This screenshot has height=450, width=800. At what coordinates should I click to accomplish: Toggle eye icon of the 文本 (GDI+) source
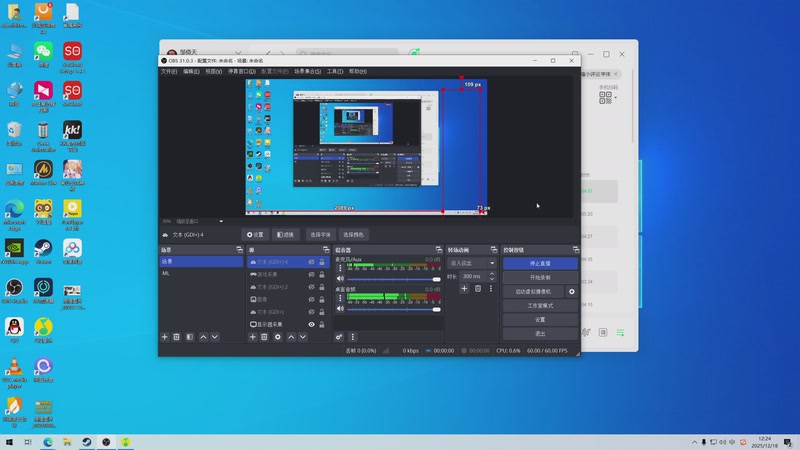tap(311, 312)
